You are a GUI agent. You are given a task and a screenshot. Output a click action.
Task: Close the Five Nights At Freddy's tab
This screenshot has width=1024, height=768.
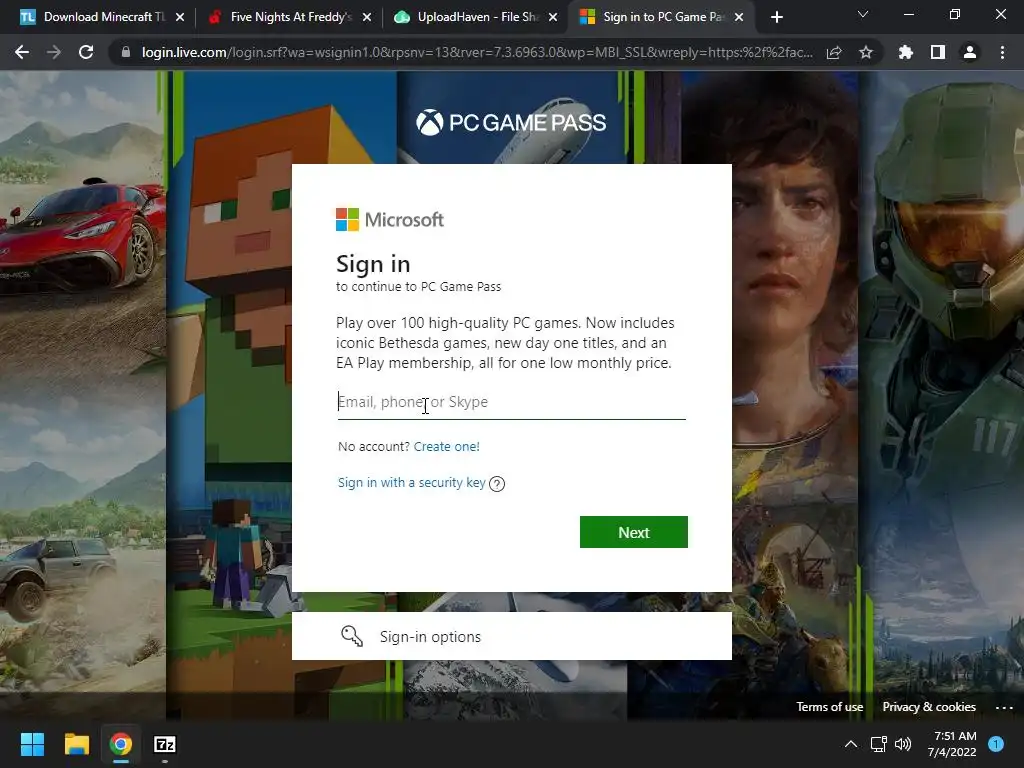coord(367,17)
